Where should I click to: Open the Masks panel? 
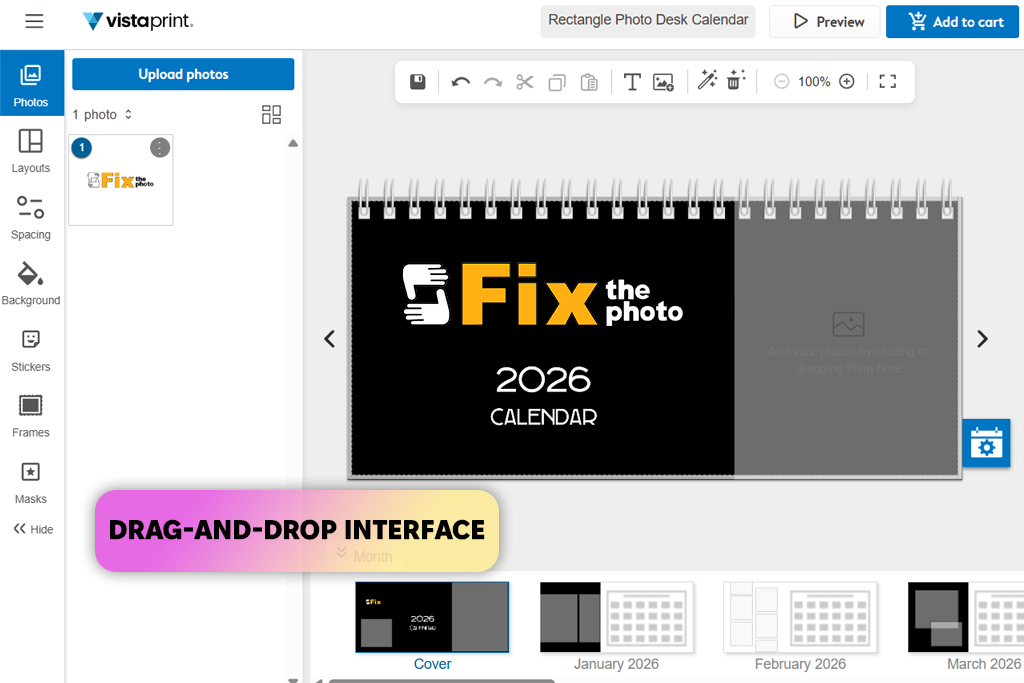31,483
